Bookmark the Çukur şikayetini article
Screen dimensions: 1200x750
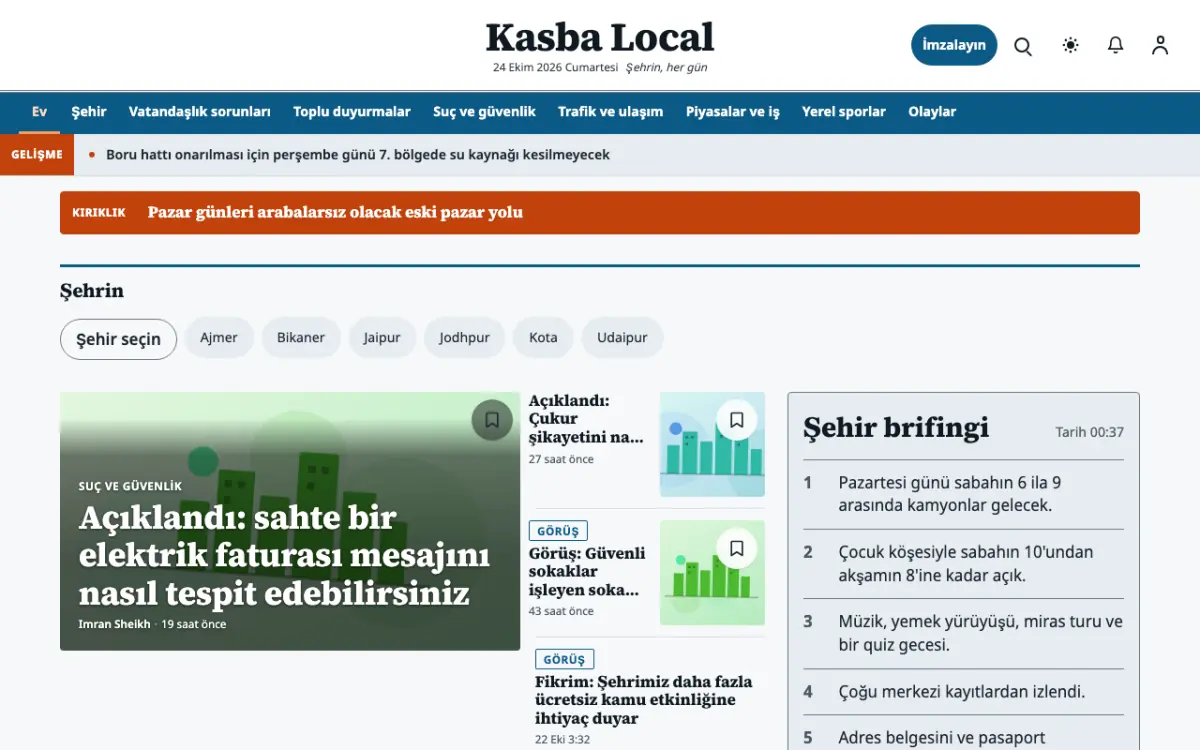point(737,420)
